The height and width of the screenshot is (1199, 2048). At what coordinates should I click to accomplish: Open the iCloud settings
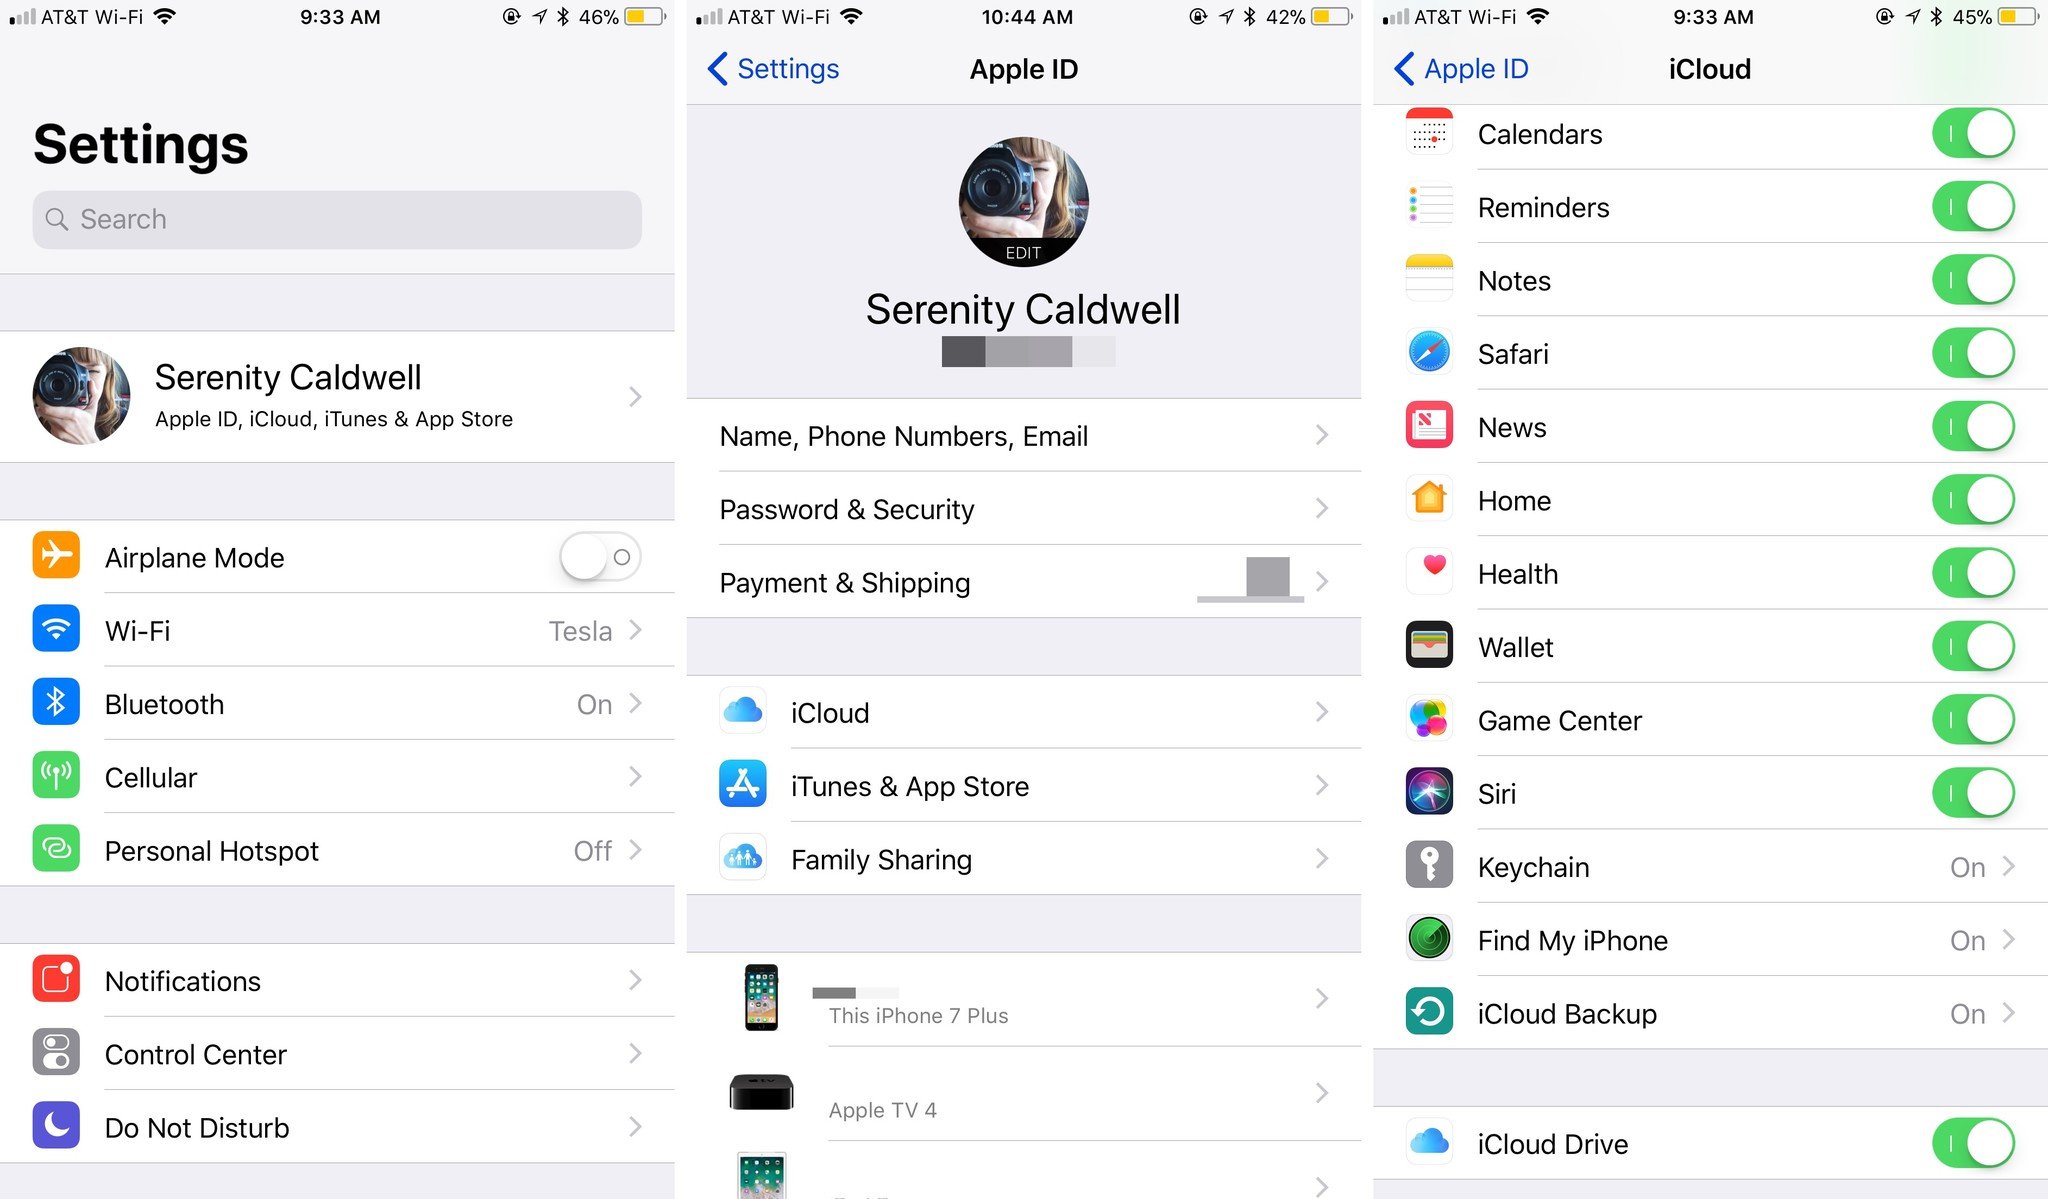(1022, 709)
